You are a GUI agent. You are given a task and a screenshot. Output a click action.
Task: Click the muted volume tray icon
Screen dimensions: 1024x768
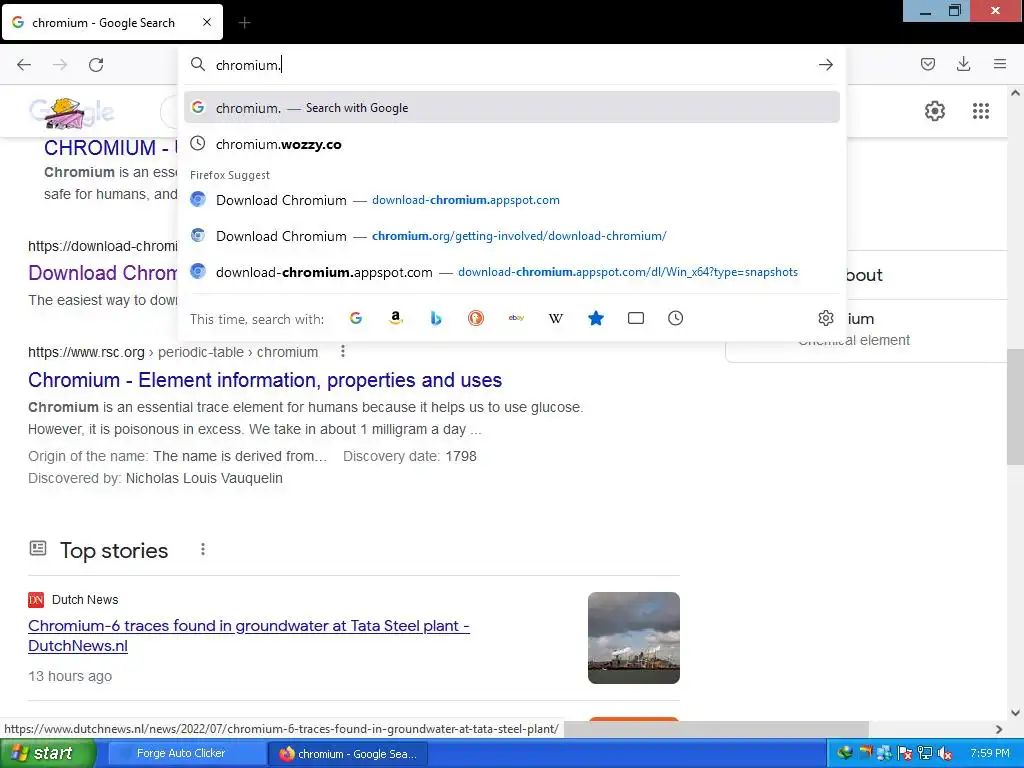[x=944, y=754]
